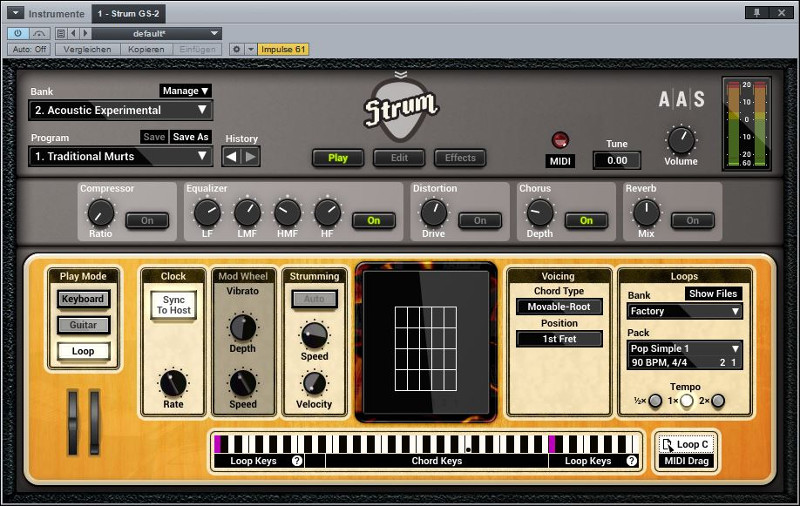
Task: Open Chord Type Movable-Root selector
Action: pyautogui.click(x=559, y=307)
